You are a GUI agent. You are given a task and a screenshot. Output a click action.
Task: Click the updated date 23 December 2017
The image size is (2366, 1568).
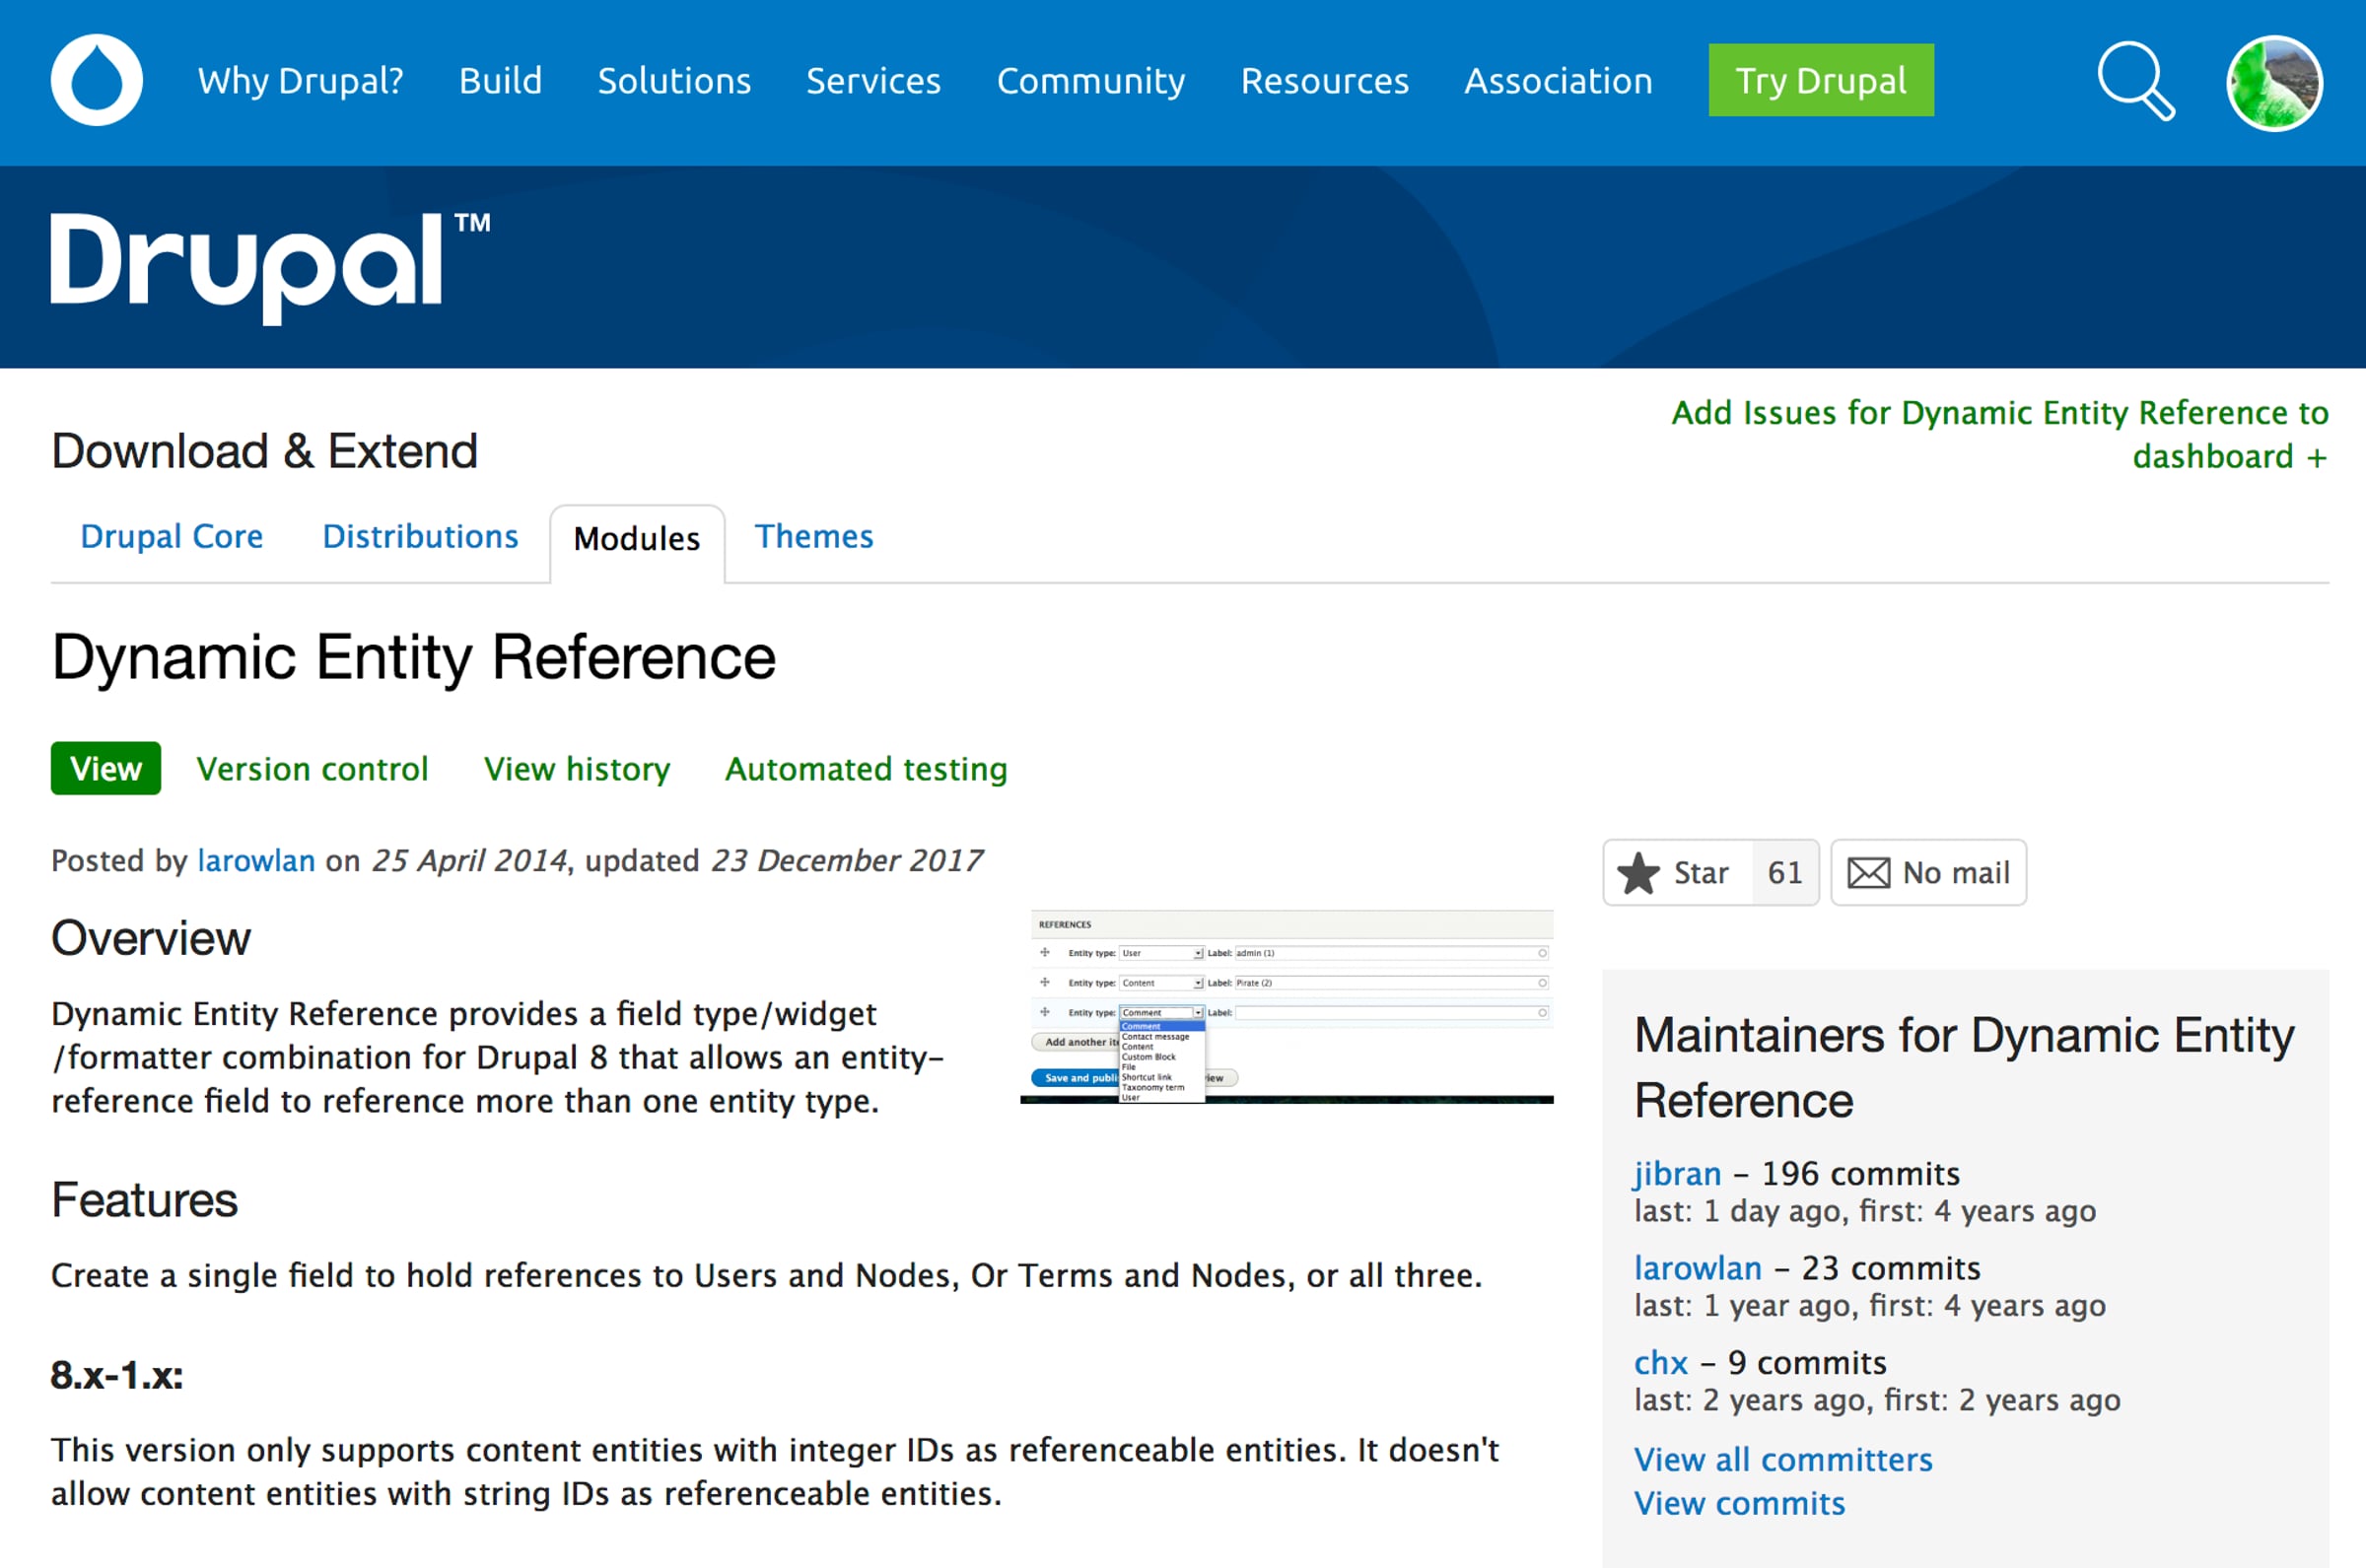[847, 861]
